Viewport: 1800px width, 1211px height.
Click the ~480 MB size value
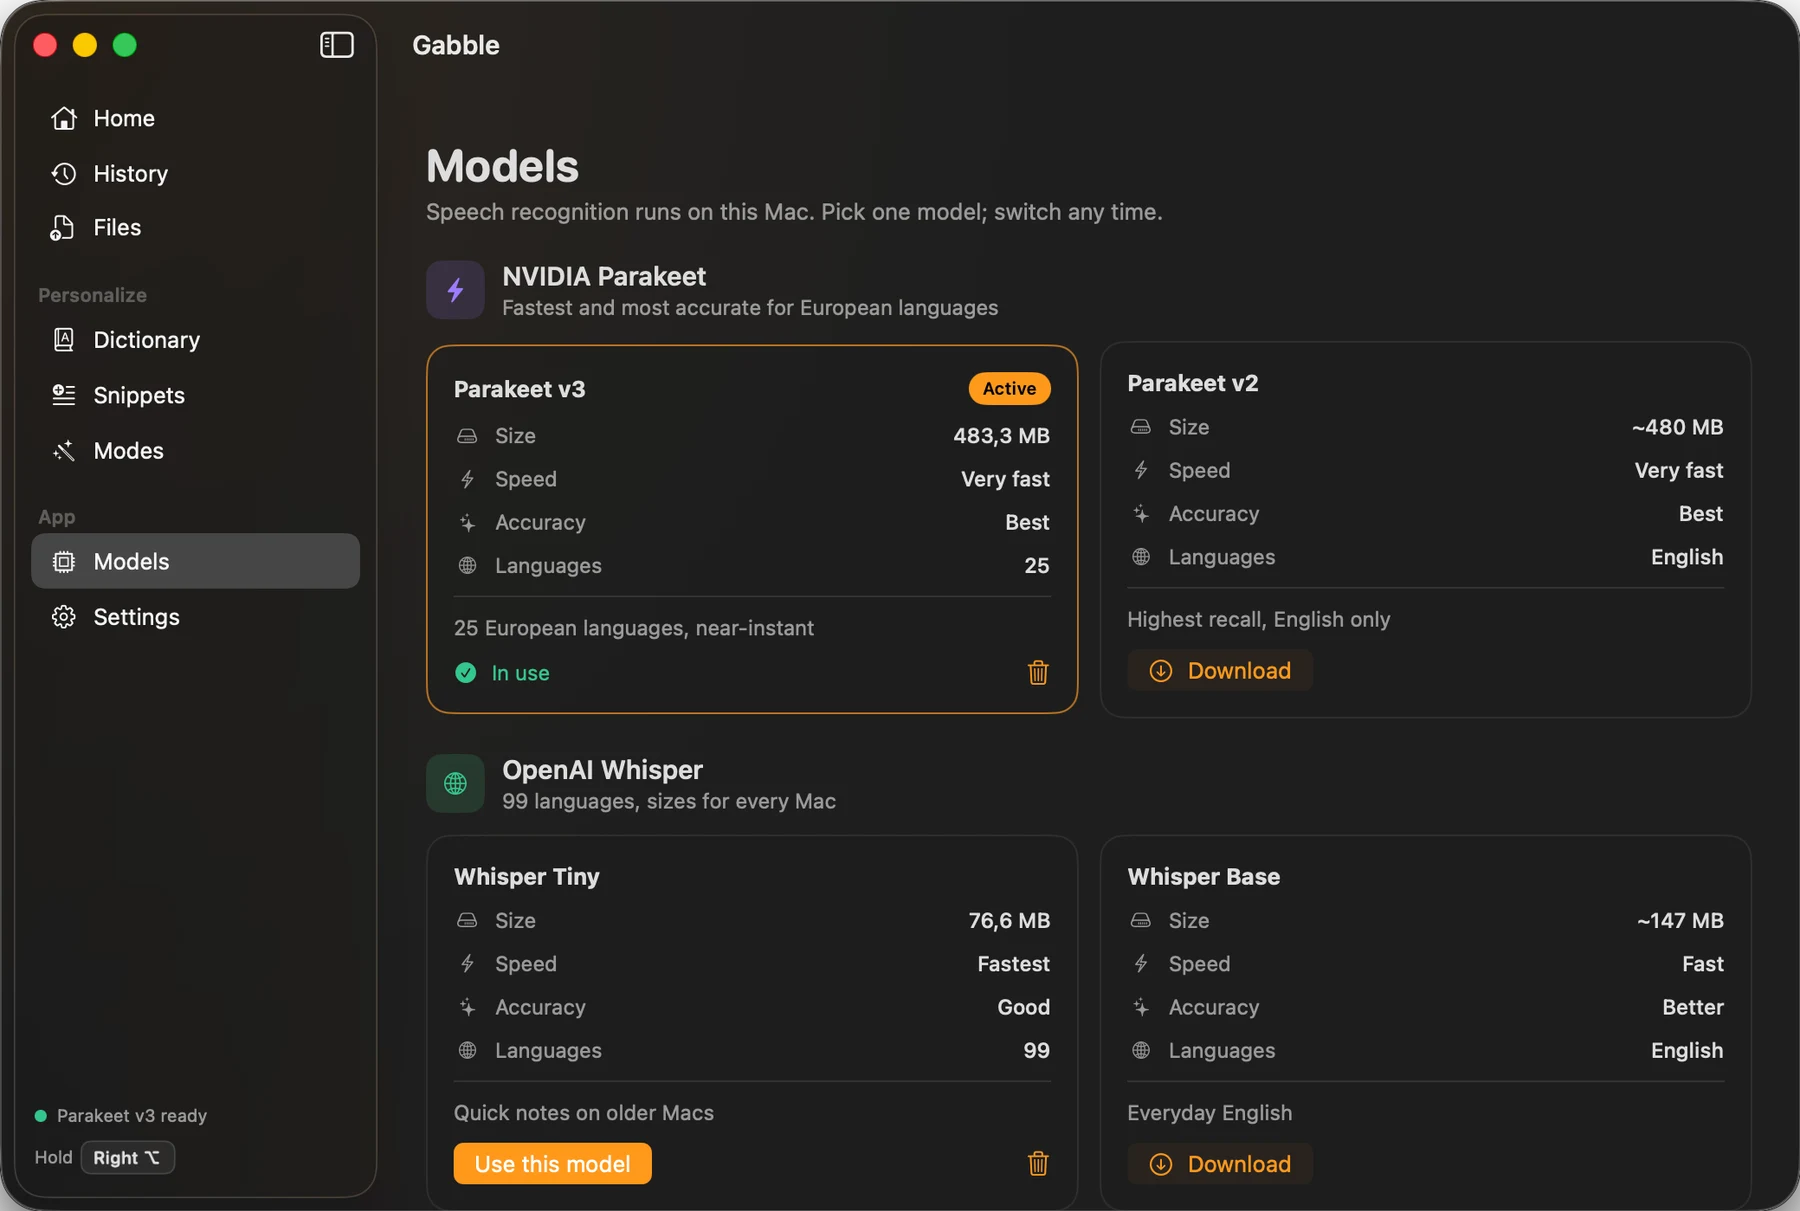click(1677, 427)
